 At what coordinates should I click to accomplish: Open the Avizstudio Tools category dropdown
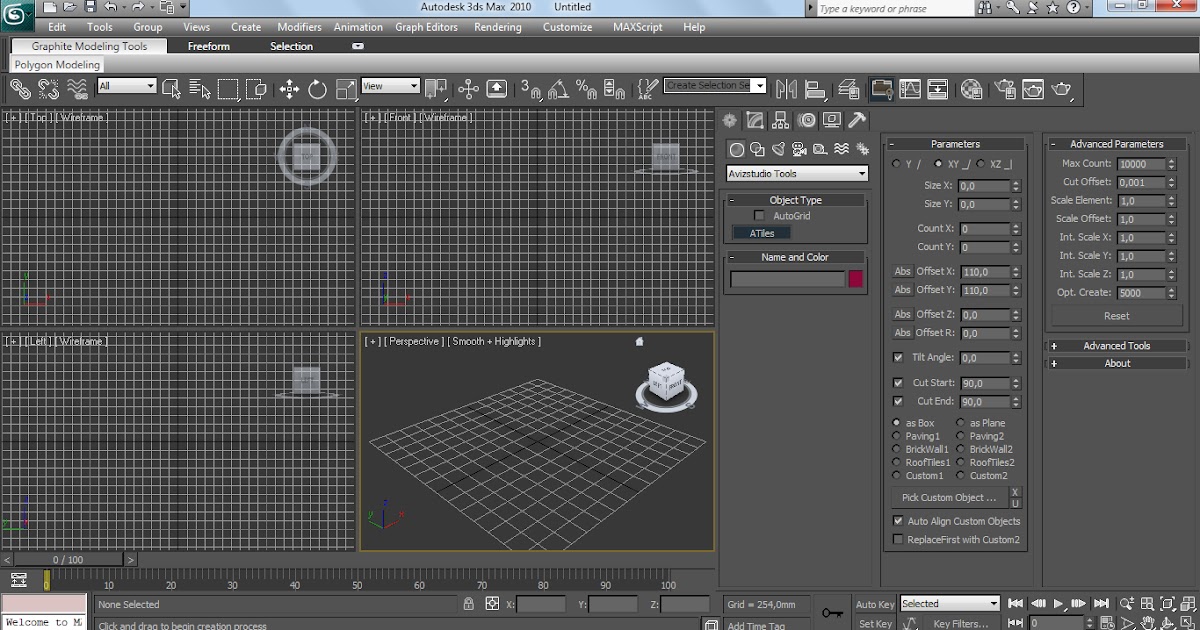click(797, 174)
